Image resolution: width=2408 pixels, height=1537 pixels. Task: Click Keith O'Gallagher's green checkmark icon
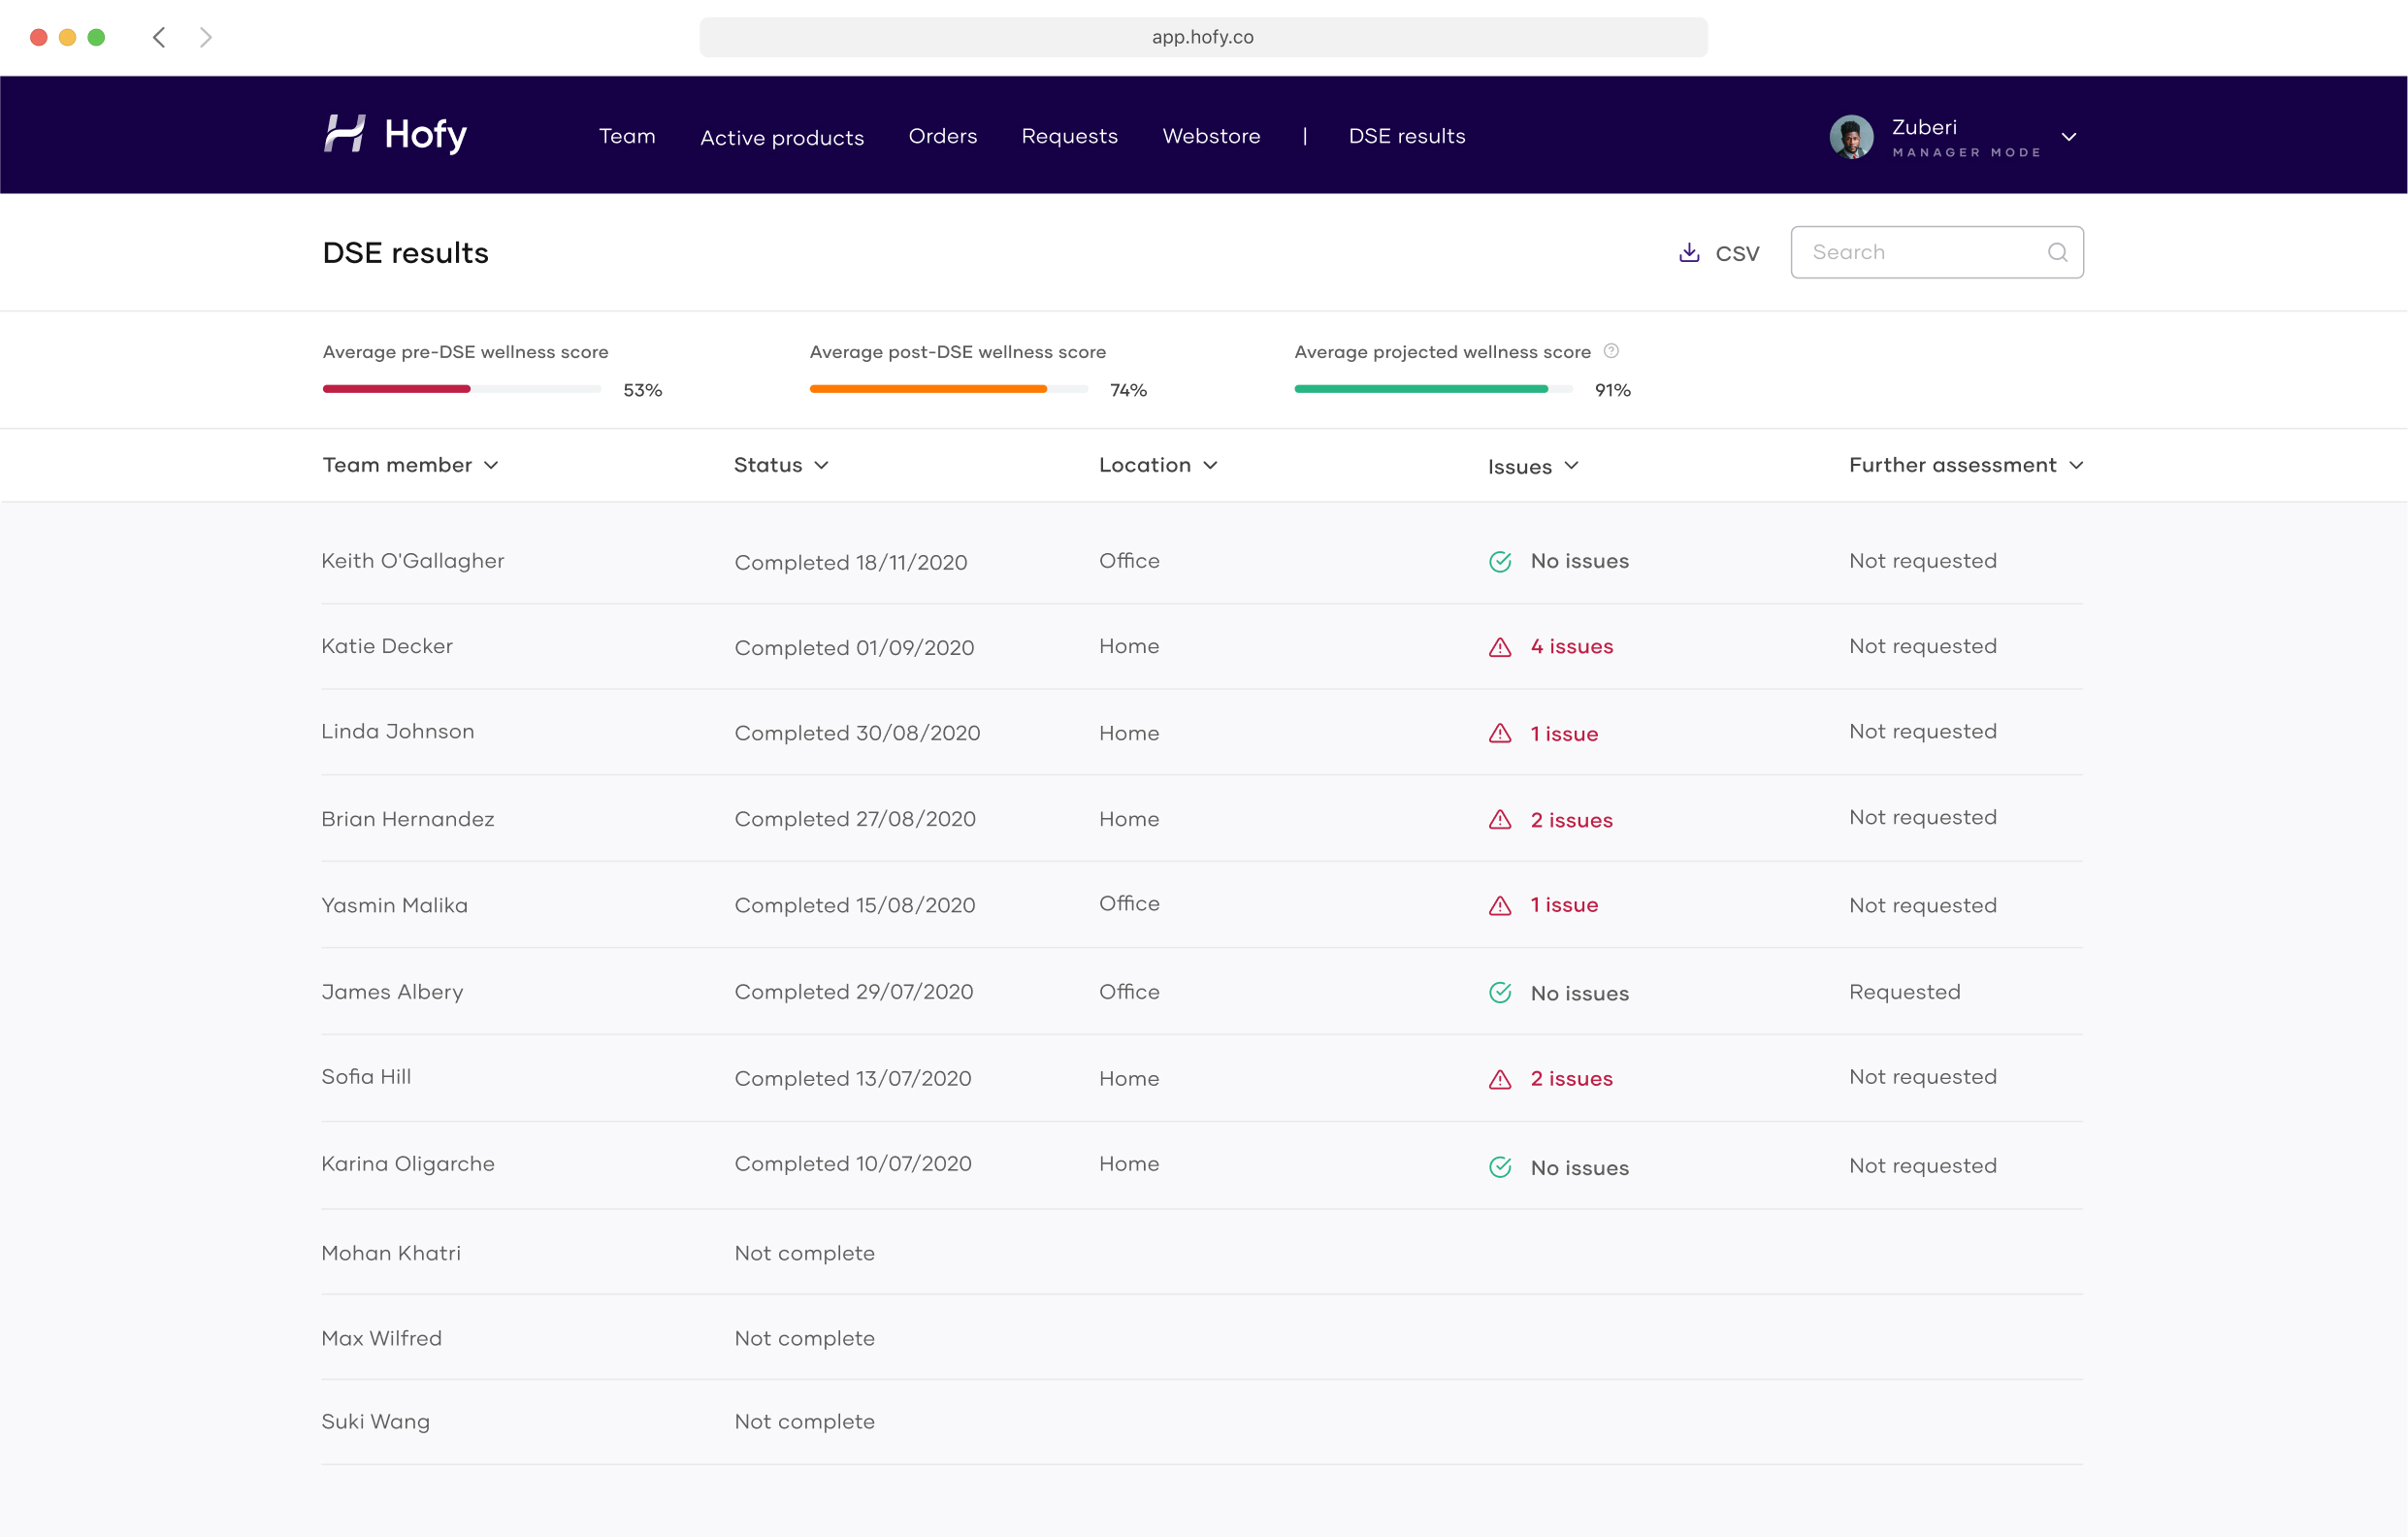click(1500, 561)
